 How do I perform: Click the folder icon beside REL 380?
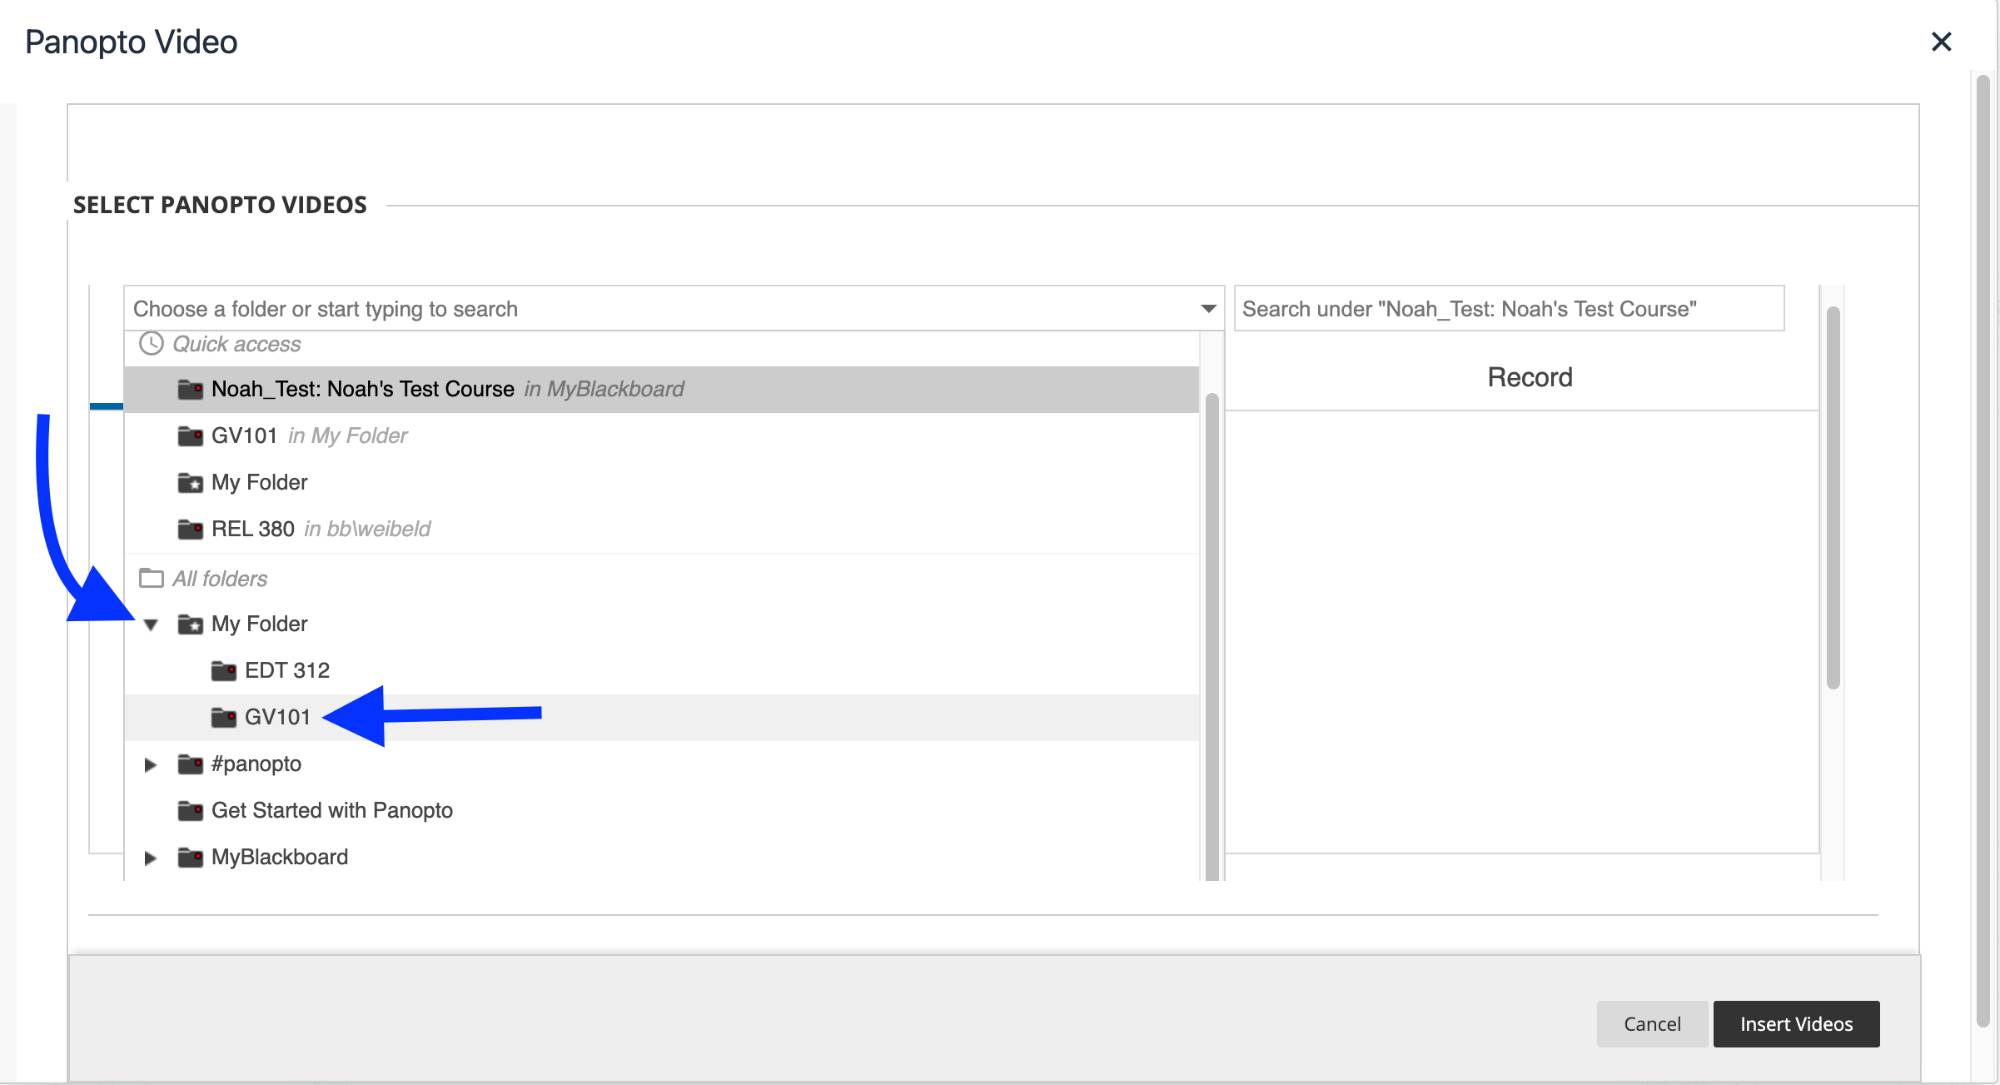(x=190, y=529)
